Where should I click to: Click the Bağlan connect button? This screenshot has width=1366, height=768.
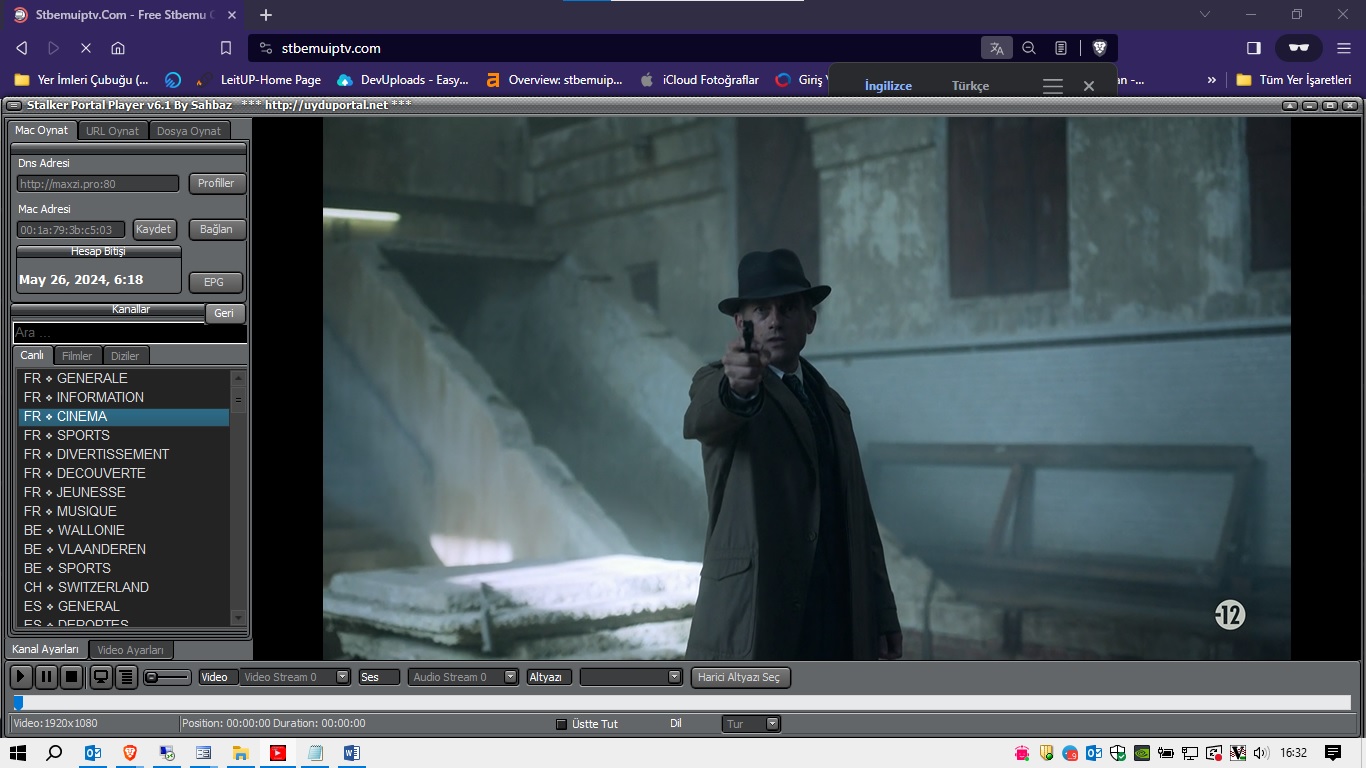pyautogui.click(x=216, y=229)
